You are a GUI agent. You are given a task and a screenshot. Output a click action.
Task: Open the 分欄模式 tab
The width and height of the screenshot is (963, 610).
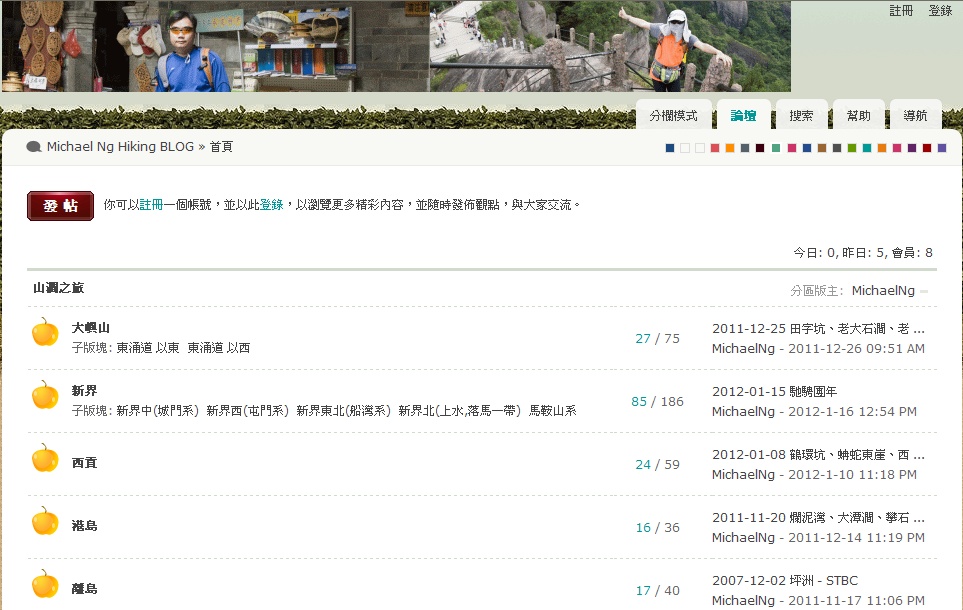click(673, 116)
